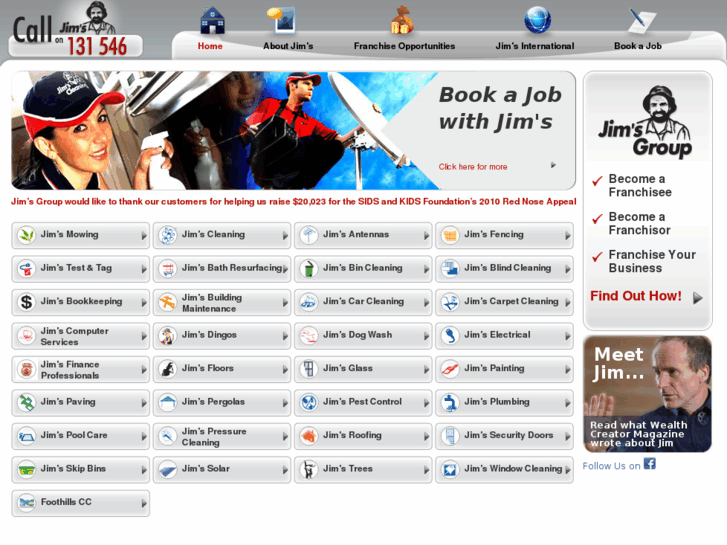Viewport: 727px width, 545px height.
Task: Click the arrow on Jim's Pest Control button
Action: coord(426,403)
